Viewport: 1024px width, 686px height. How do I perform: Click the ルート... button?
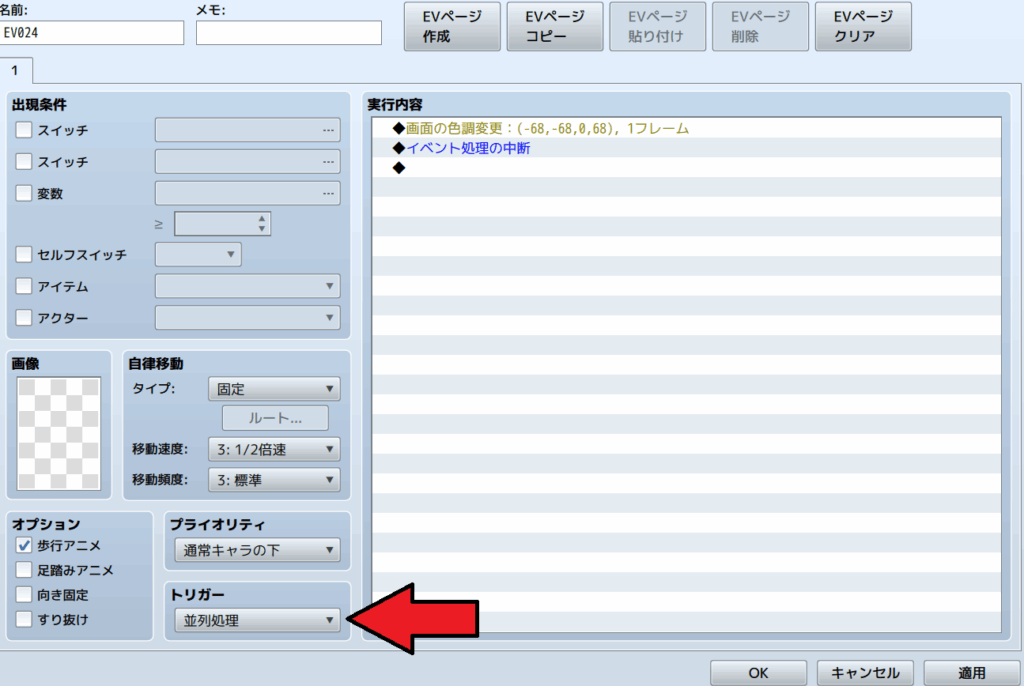pos(275,418)
